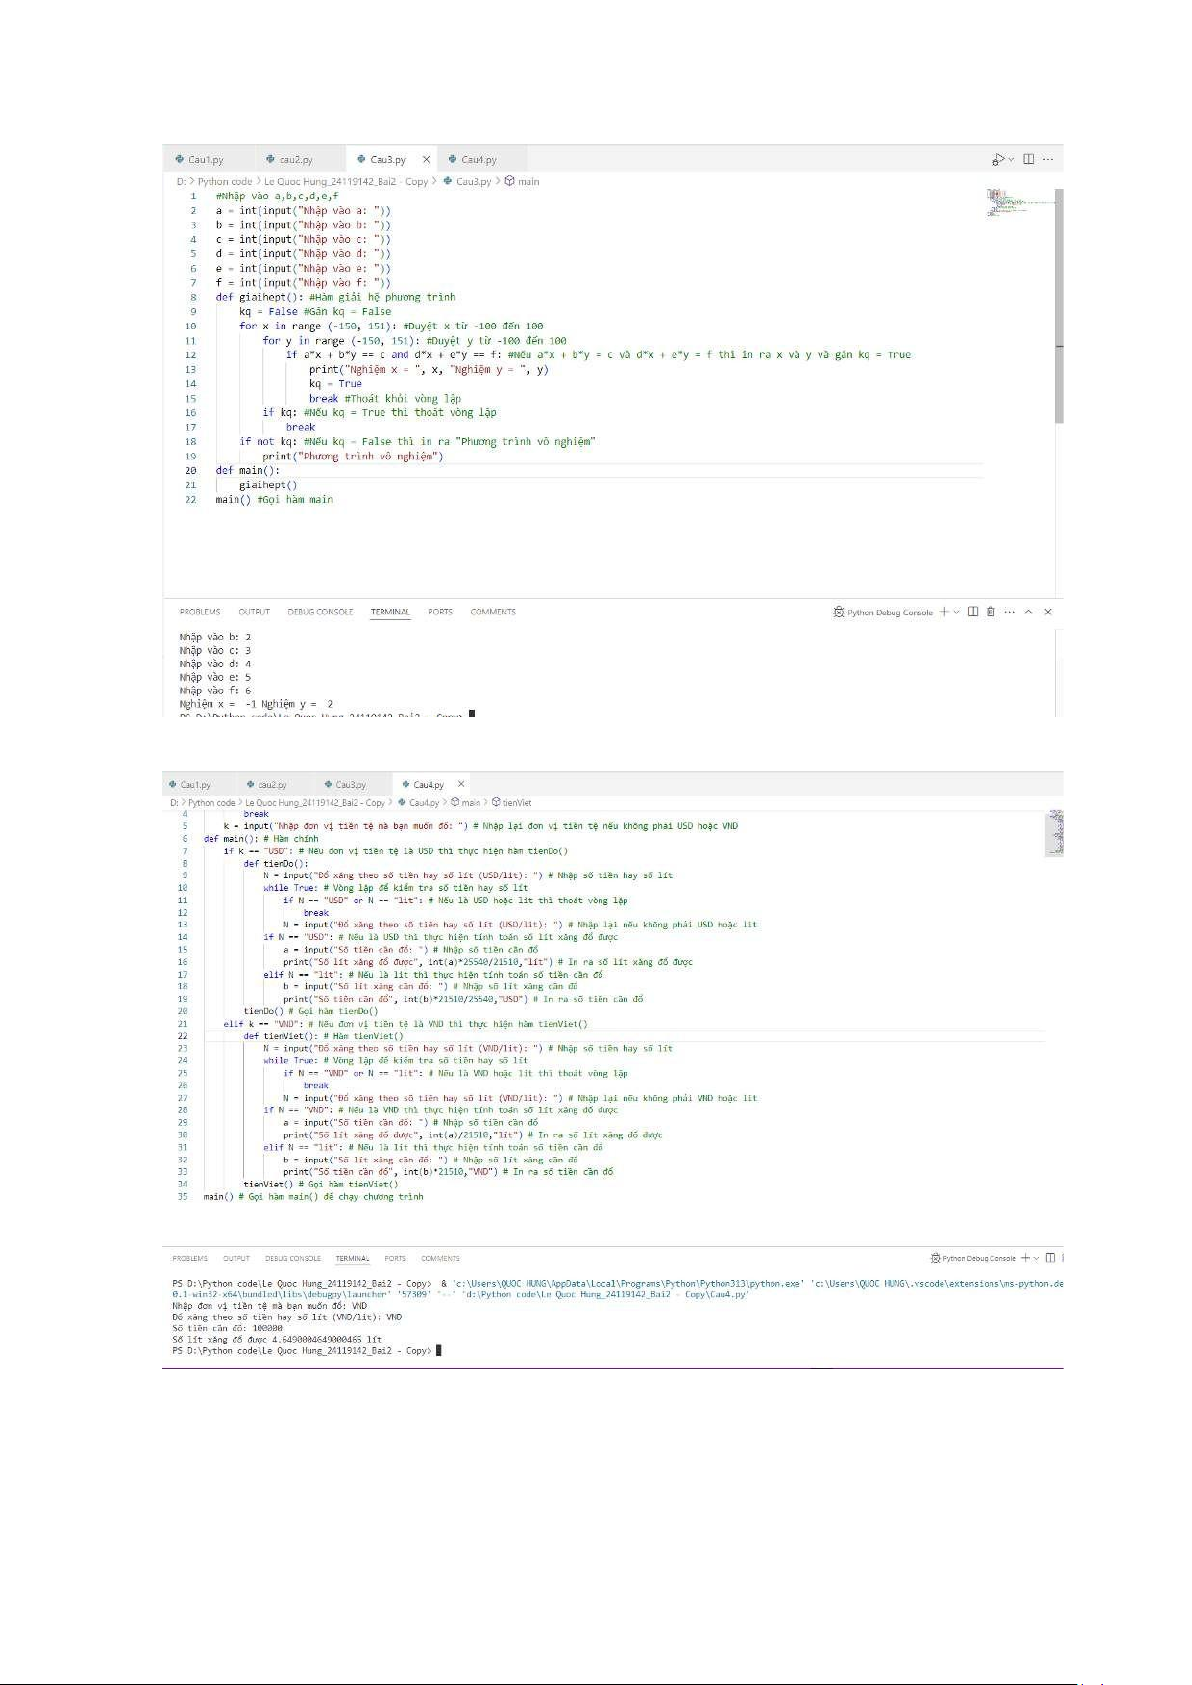Click the Cau3.py breadcrumb item

click(468, 182)
